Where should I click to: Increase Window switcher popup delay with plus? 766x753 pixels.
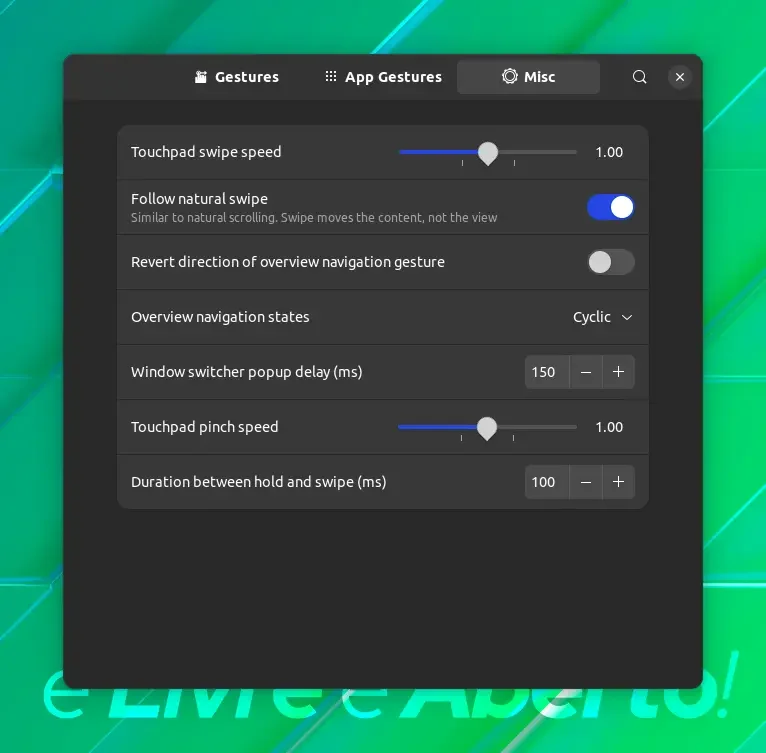pos(618,372)
